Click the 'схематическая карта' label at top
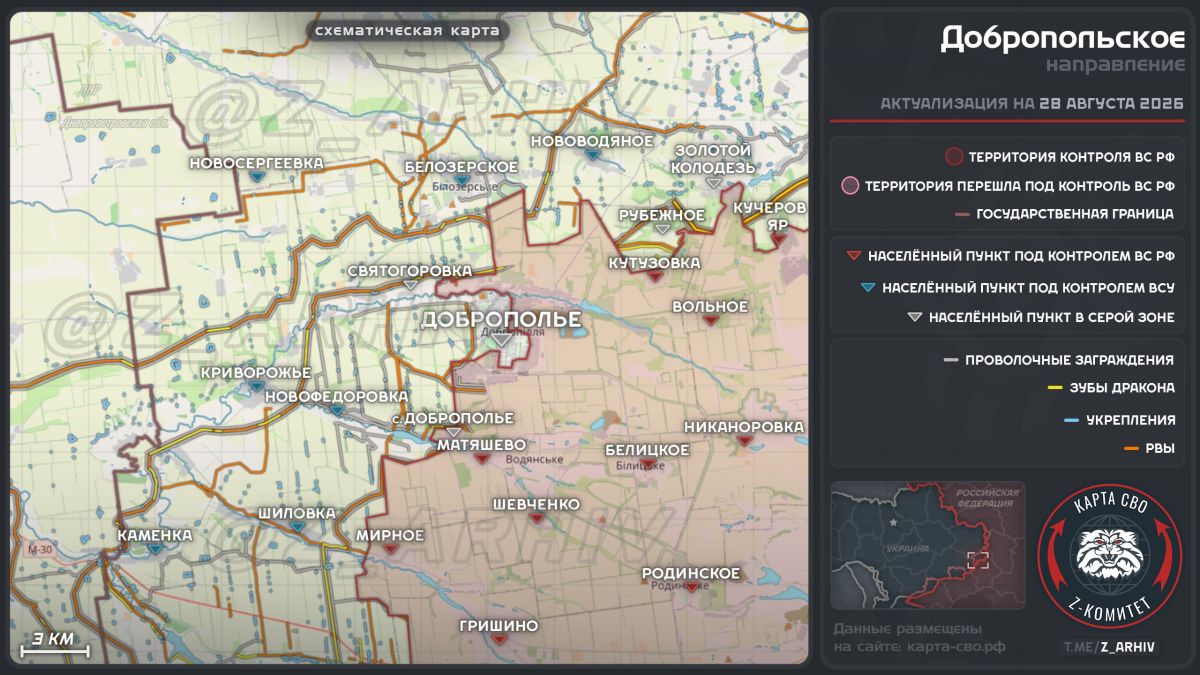 click(407, 31)
